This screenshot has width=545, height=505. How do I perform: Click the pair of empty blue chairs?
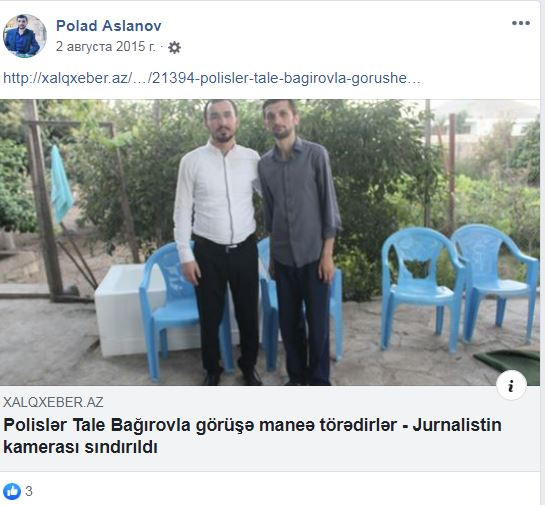tap(459, 287)
